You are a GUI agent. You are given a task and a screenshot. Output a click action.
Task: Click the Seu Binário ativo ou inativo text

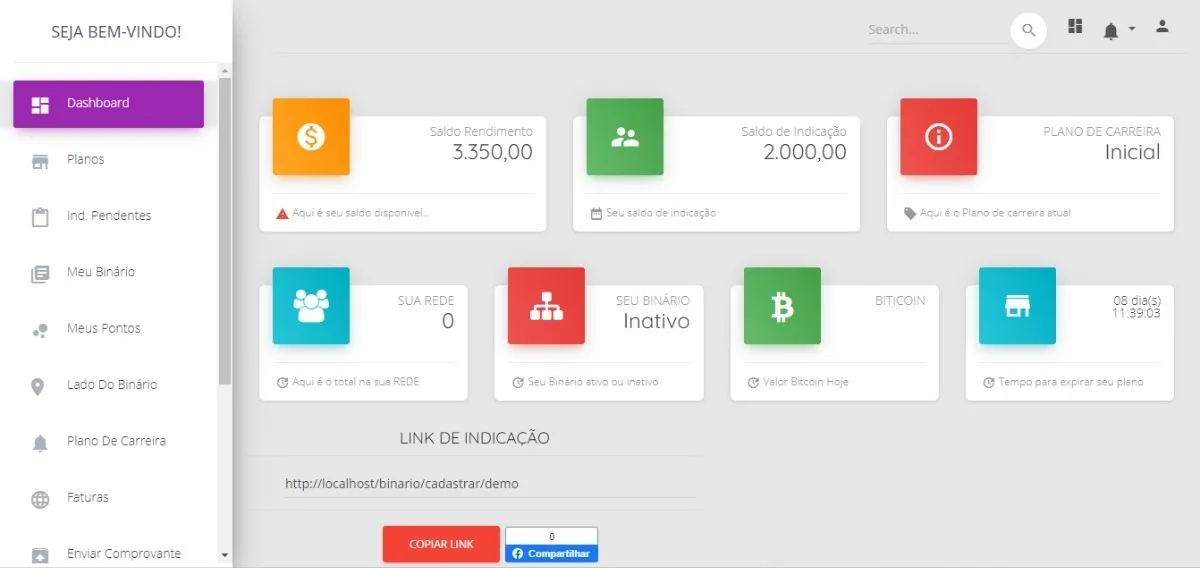[x=593, y=382]
